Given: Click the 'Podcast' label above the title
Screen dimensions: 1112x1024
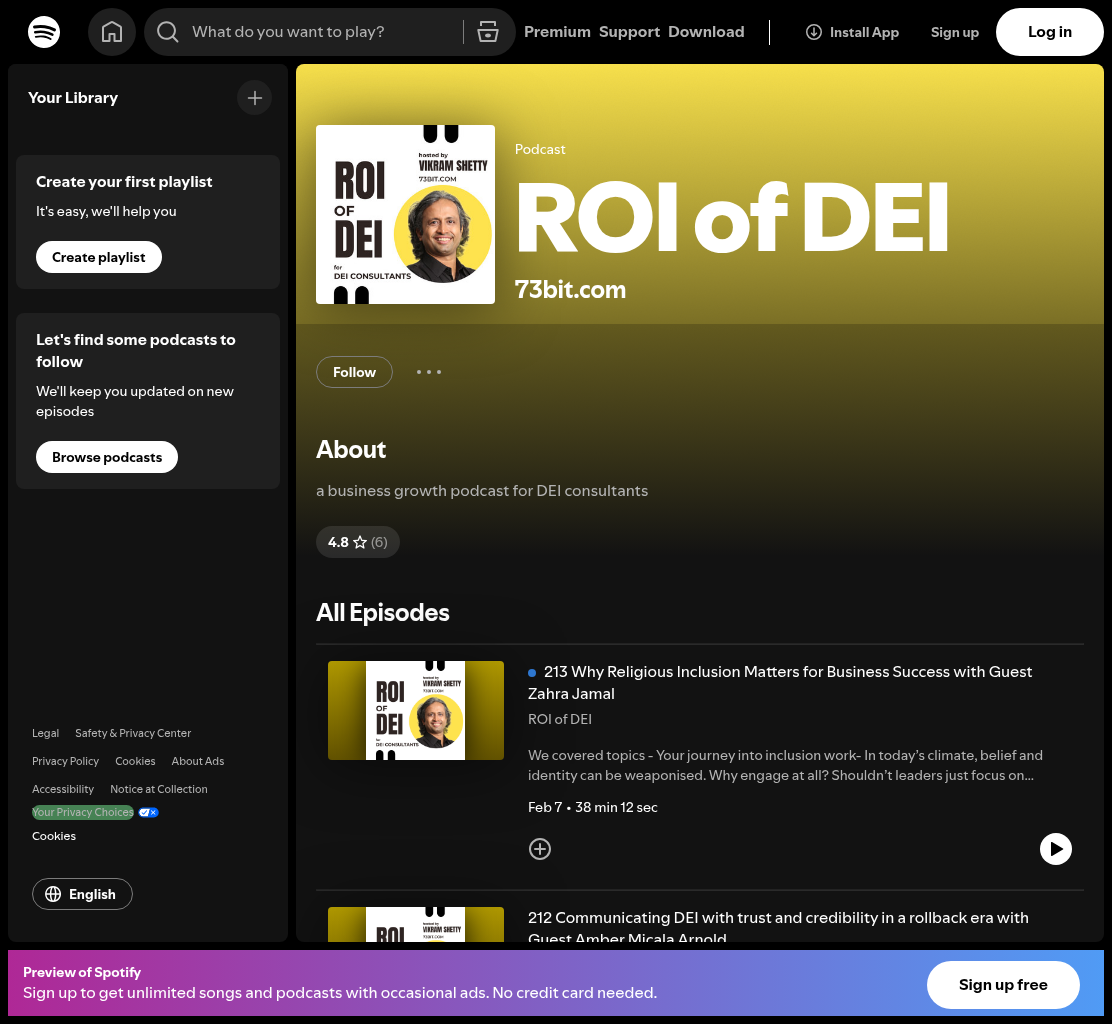Looking at the screenshot, I should click(540, 150).
